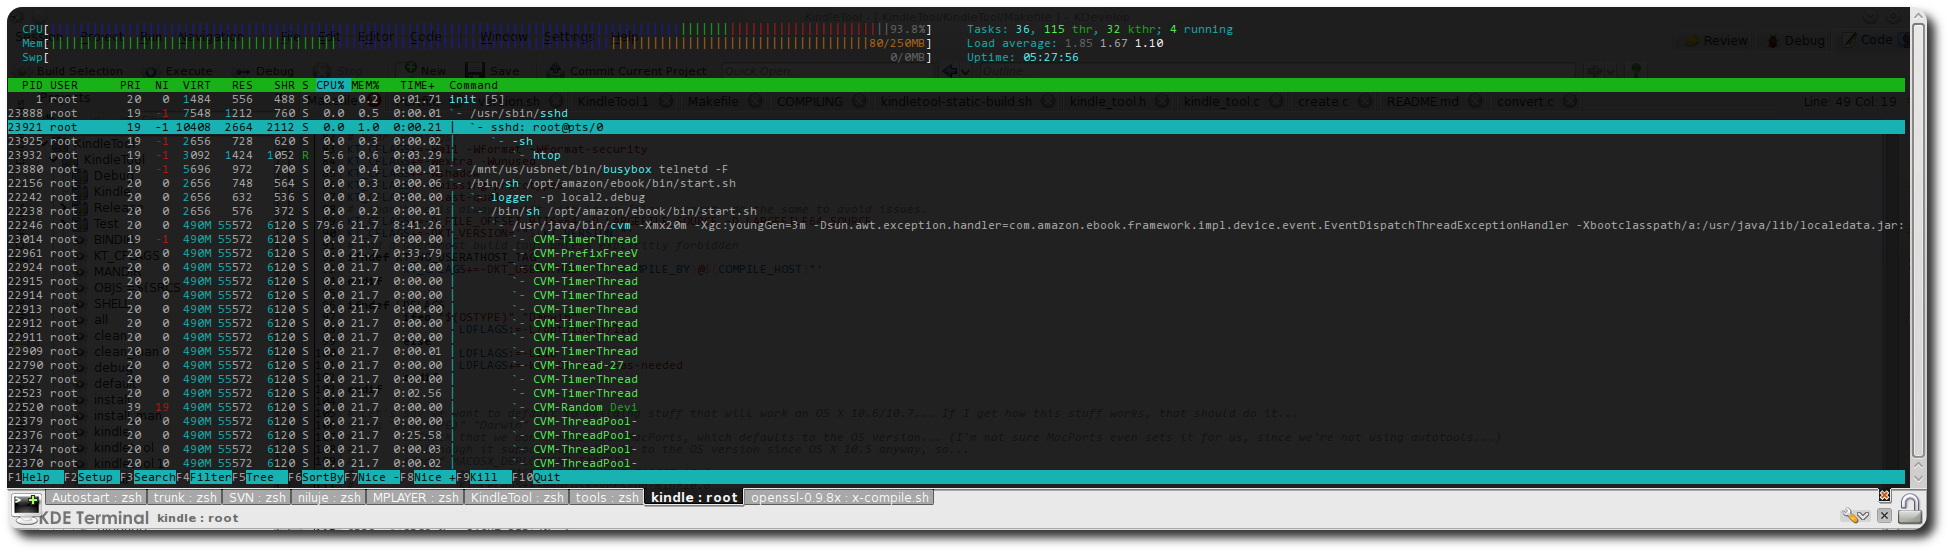Select the 'sshd: root@pts/0' highlighted row
This screenshot has height=553, width=1950.
pos(956,127)
